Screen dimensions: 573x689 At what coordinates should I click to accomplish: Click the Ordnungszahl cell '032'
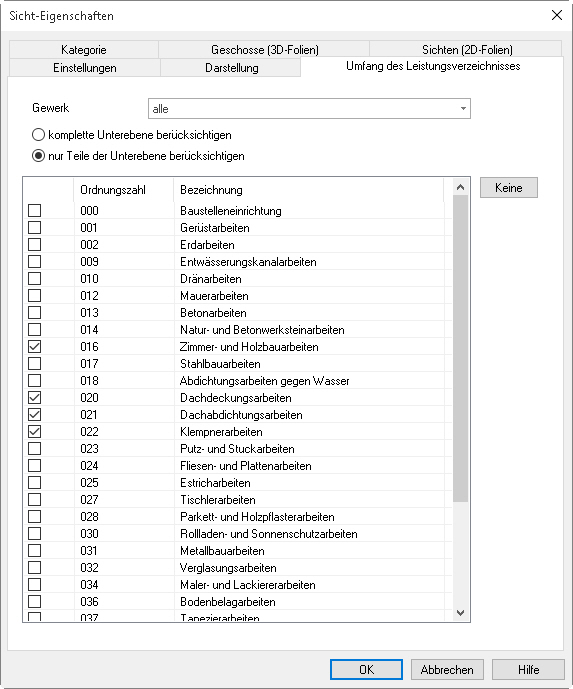[x=89, y=567]
